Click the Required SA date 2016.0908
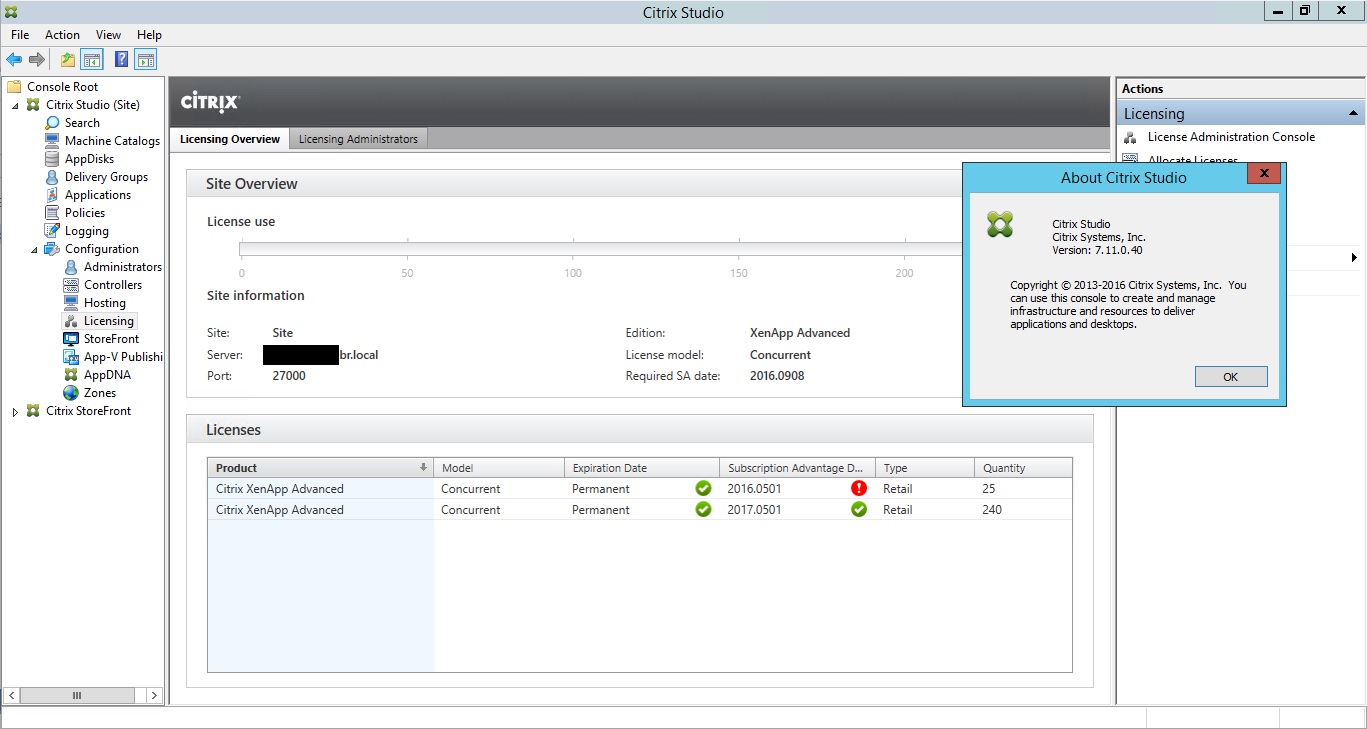The image size is (1367, 729). [x=777, y=376]
